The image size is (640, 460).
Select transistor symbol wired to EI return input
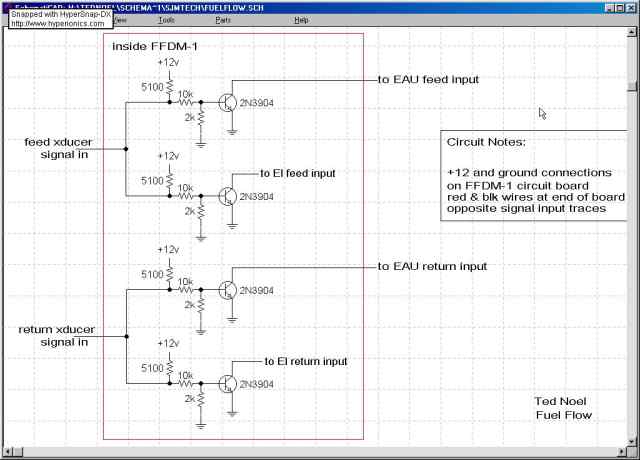(x=227, y=383)
